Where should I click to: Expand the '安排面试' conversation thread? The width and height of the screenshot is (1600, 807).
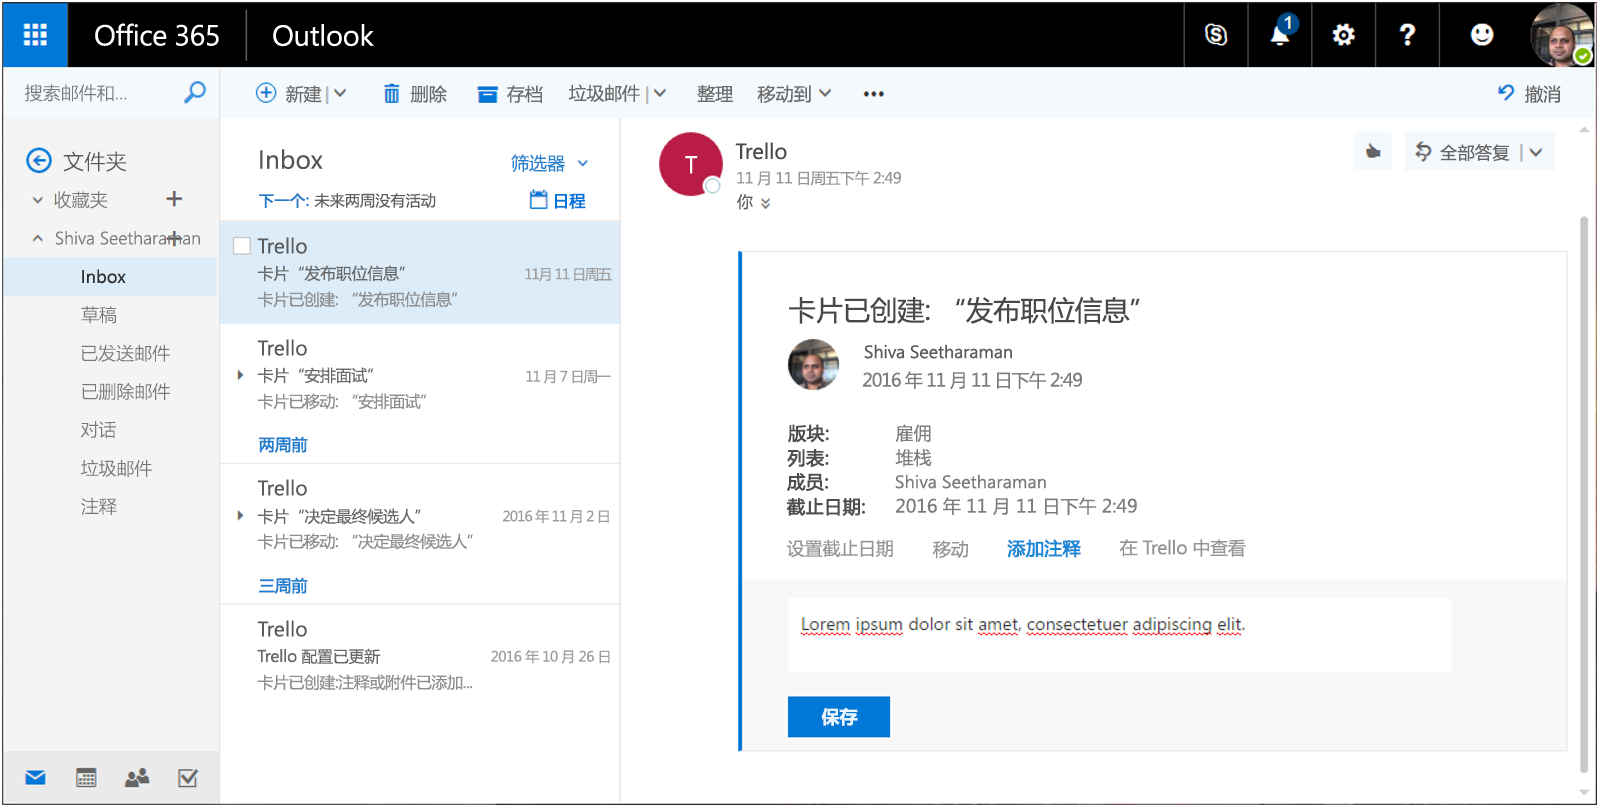point(240,375)
